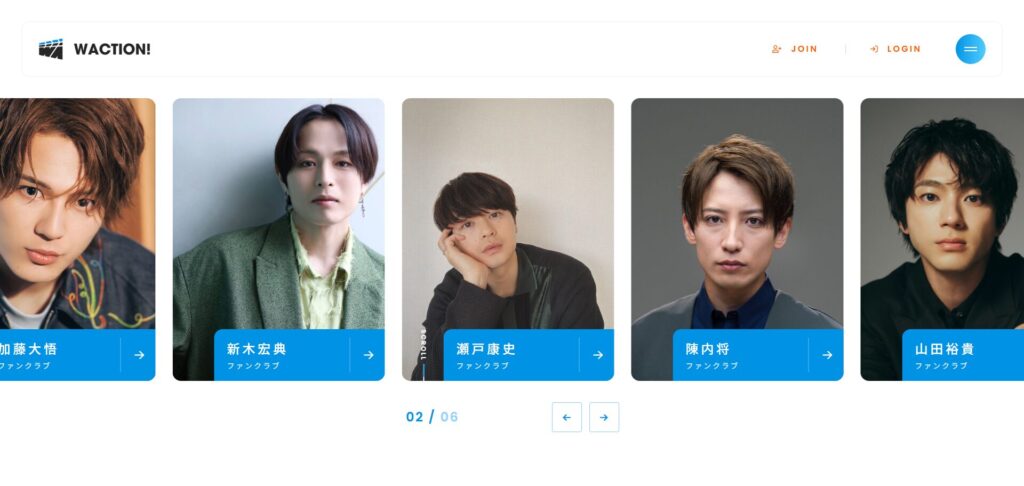Go to the previous slide with the left arrow
The width and height of the screenshot is (1024, 486).
click(x=566, y=417)
